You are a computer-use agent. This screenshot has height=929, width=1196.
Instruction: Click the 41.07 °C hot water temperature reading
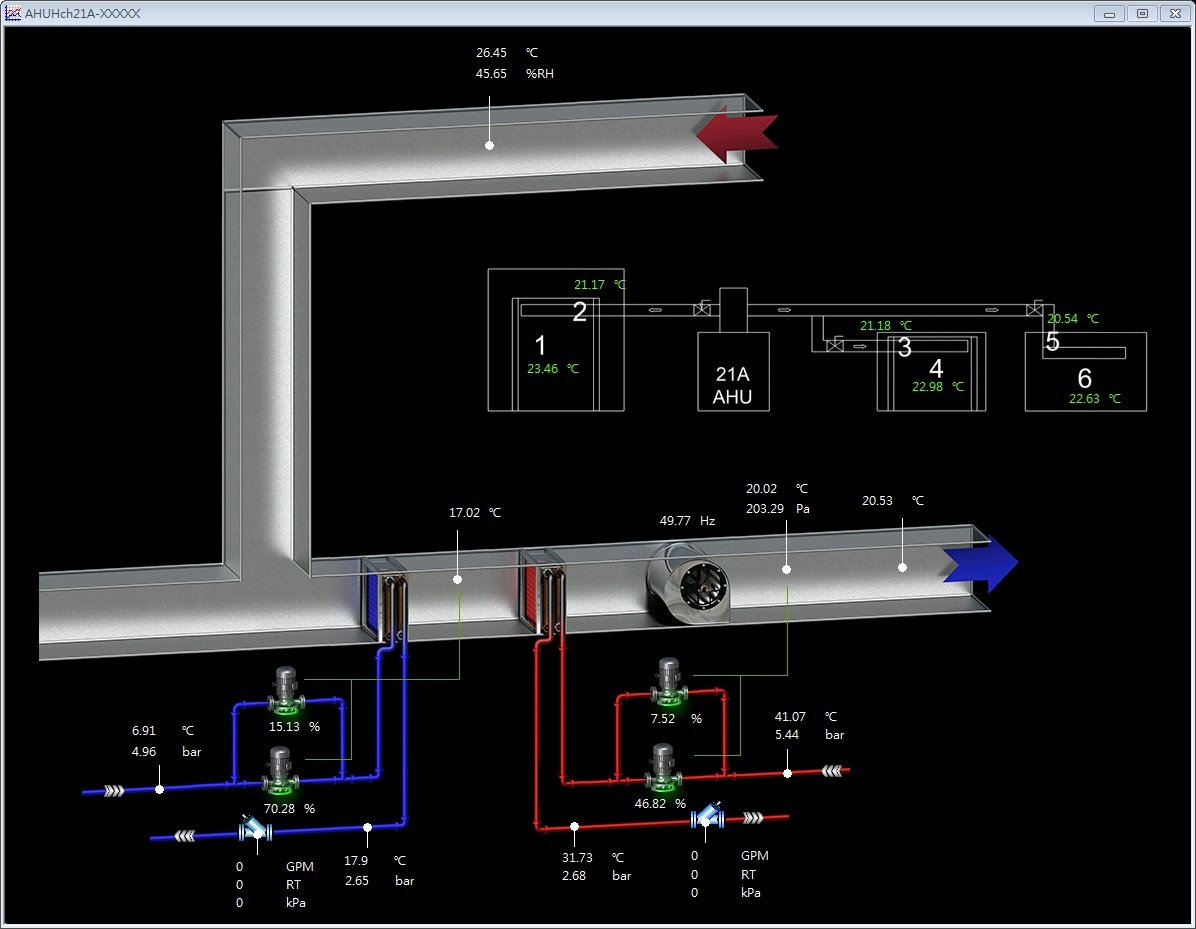click(x=790, y=717)
